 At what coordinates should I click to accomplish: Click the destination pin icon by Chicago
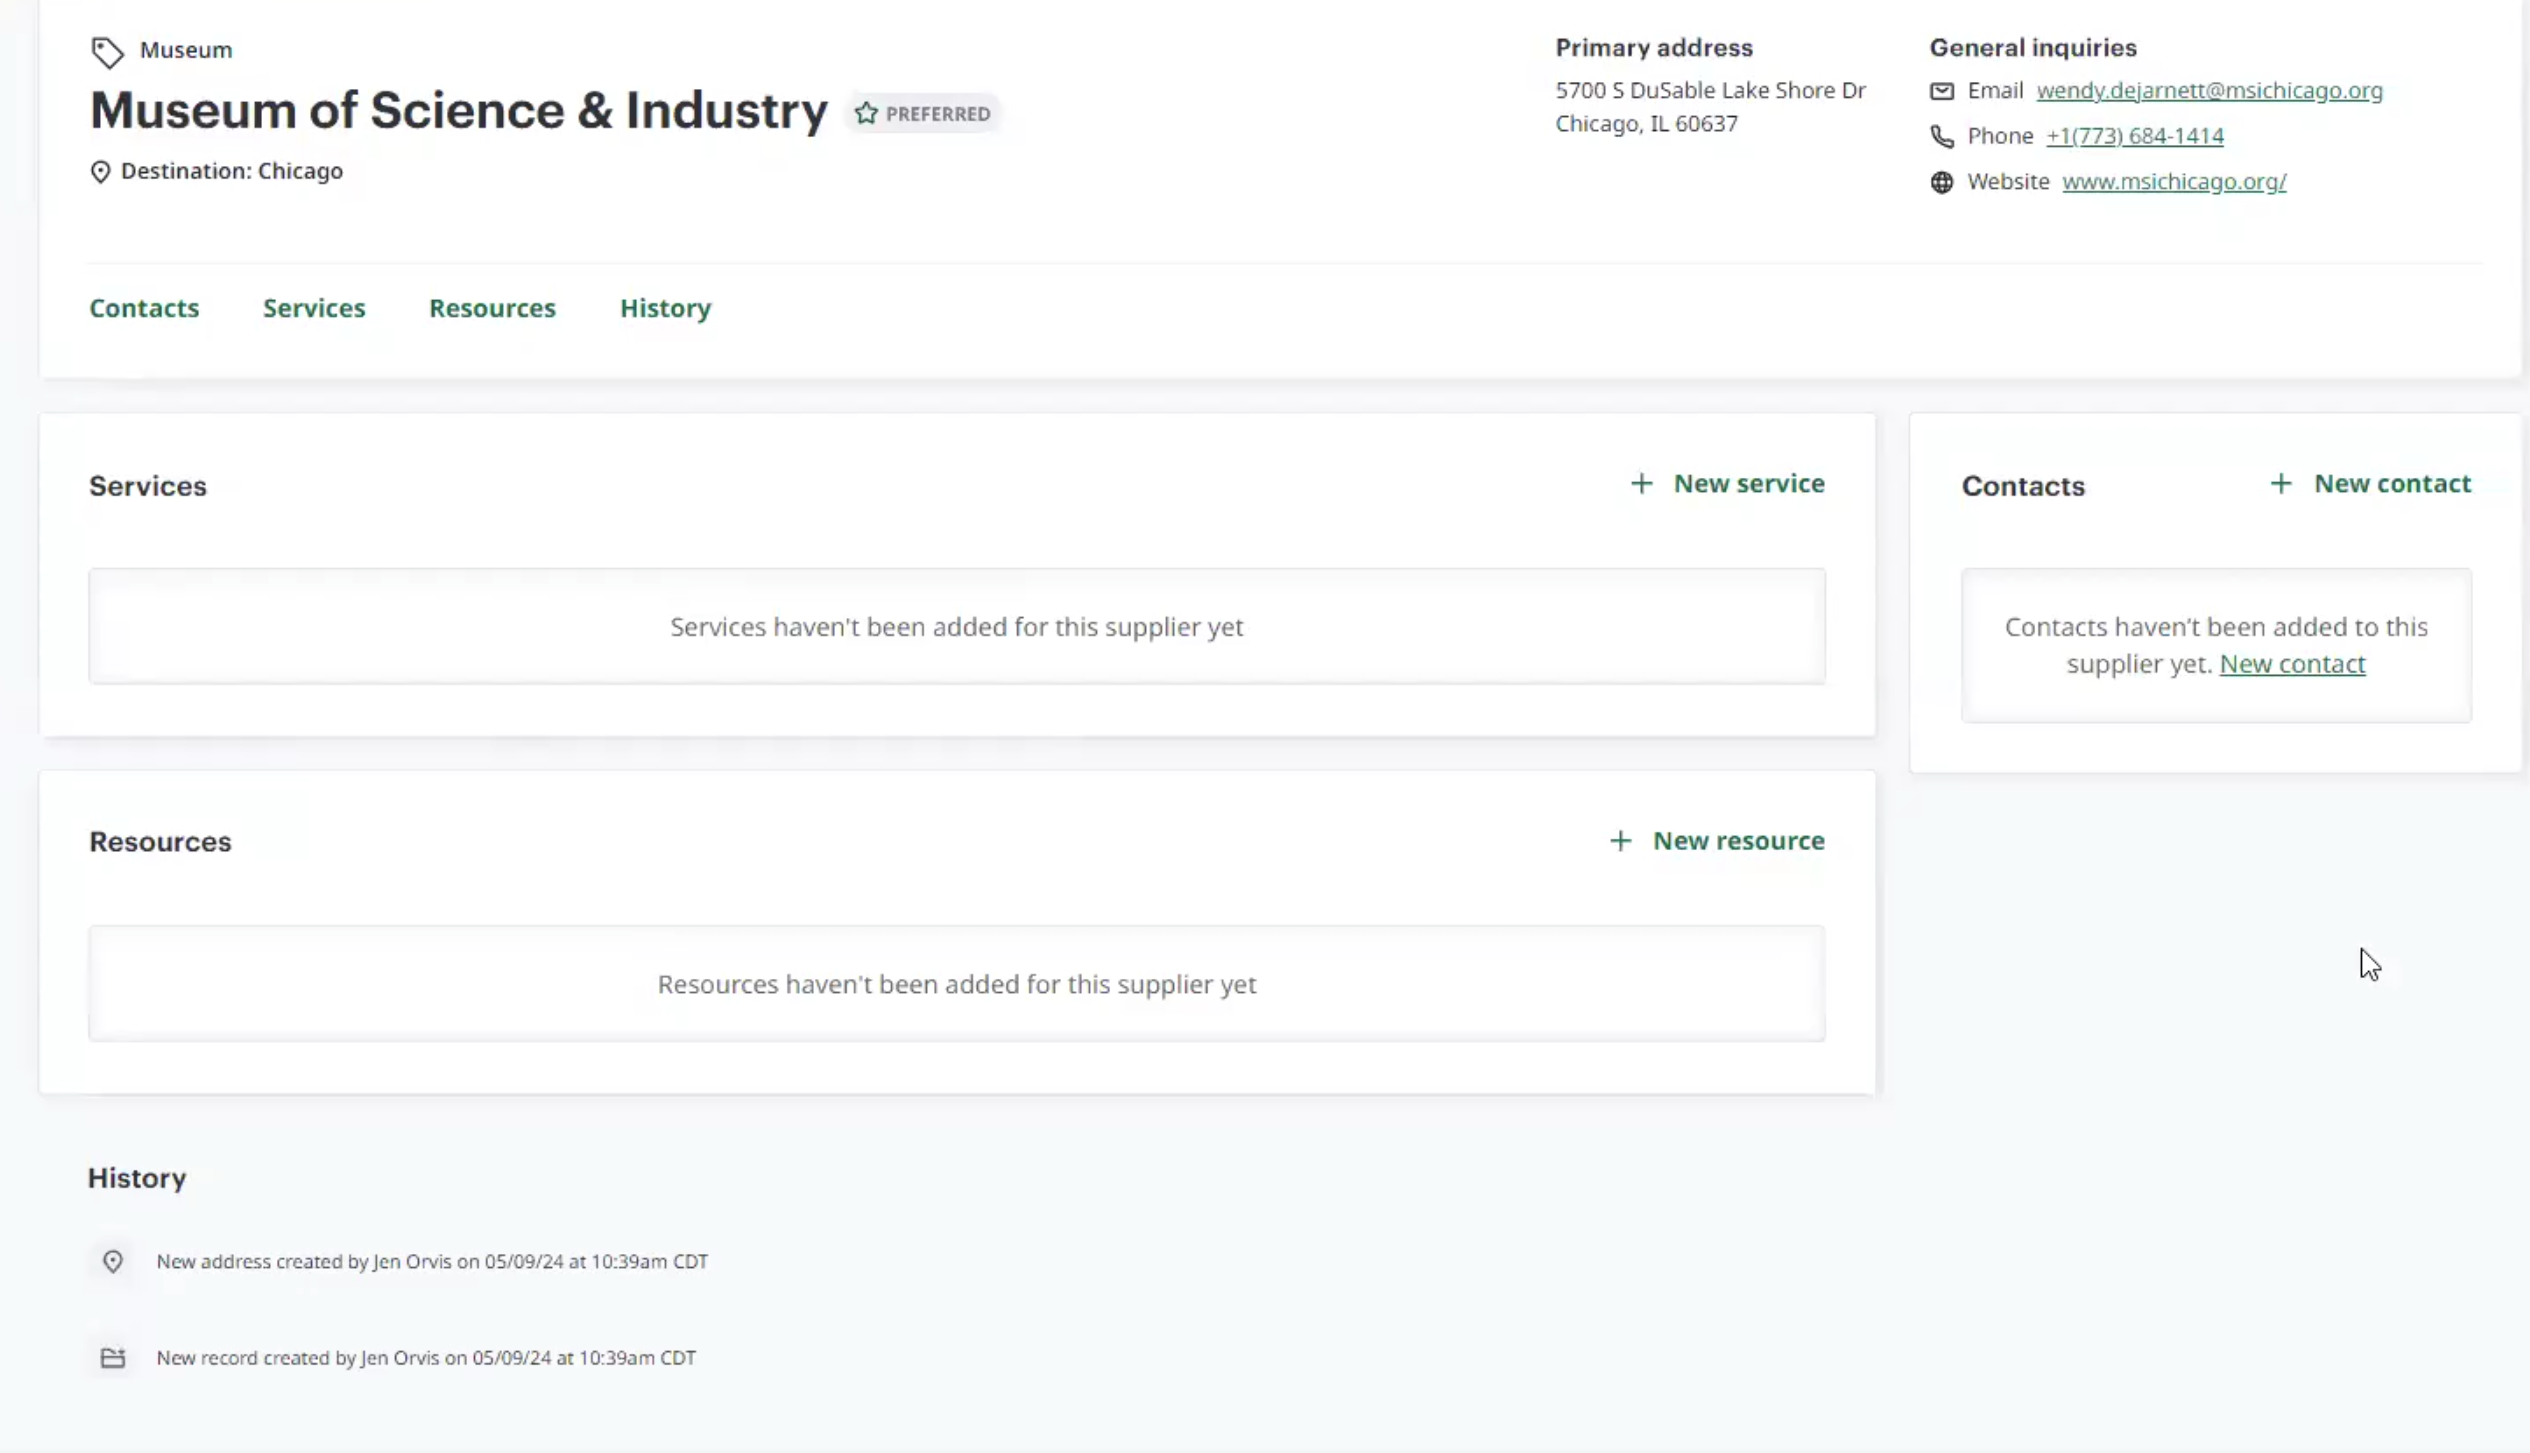click(x=100, y=172)
